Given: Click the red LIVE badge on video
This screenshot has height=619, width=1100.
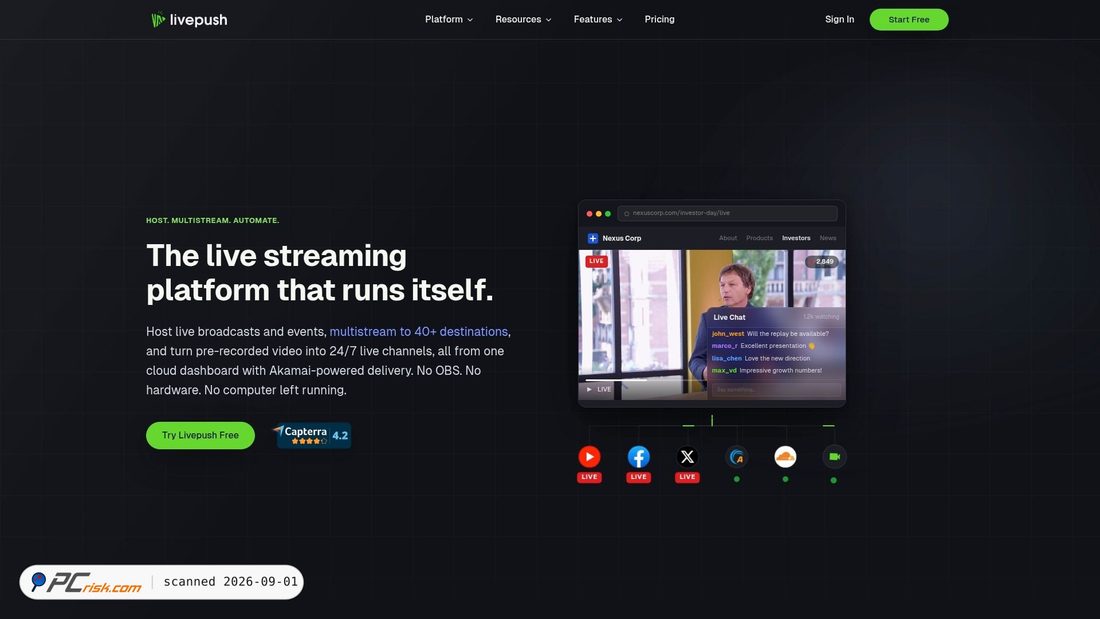Looking at the screenshot, I should point(596,261).
